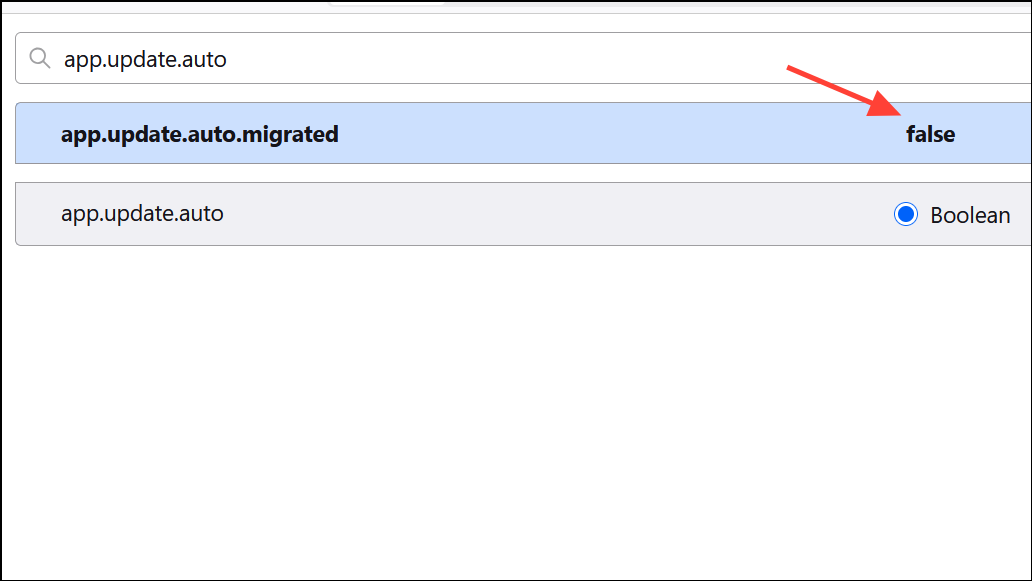Click the tab fragment at top edge
This screenshot has height=581, width=1032.
click(387, 3)
